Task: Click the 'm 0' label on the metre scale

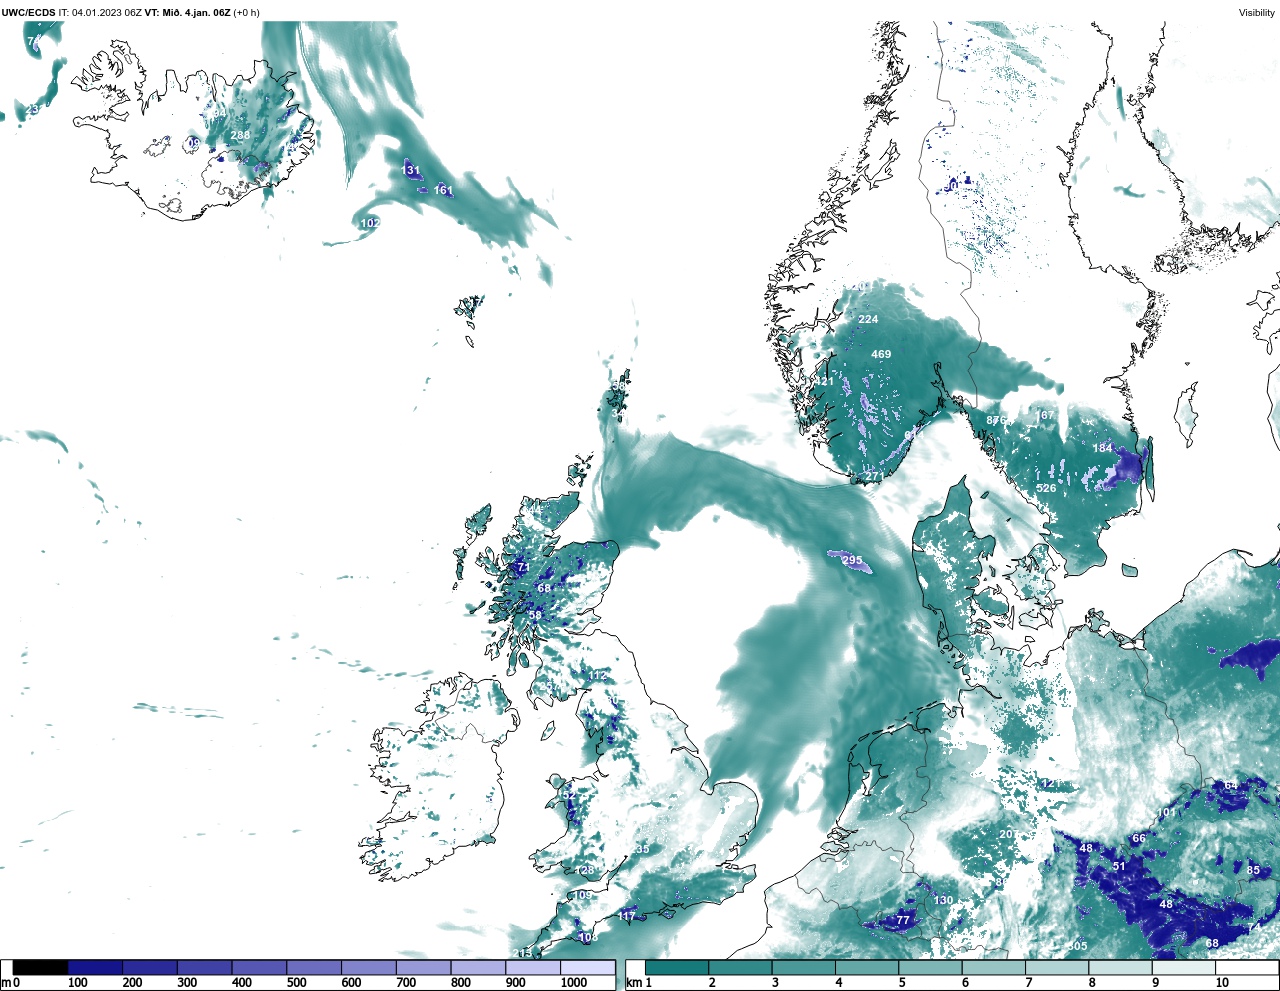Action: point(9,984)
